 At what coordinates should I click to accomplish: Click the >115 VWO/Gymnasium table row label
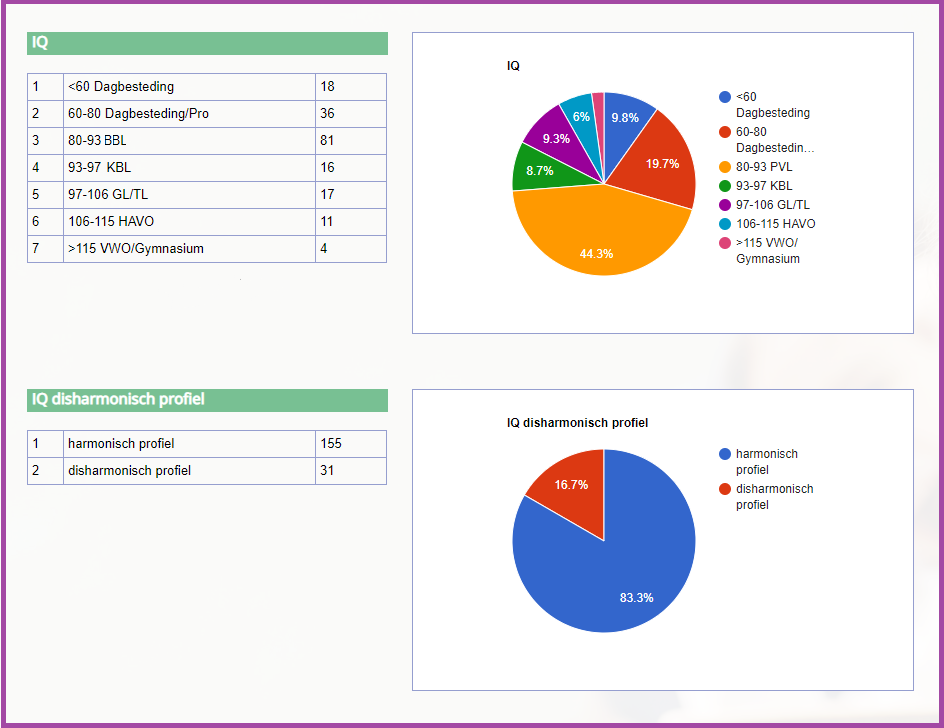point(189,249)
